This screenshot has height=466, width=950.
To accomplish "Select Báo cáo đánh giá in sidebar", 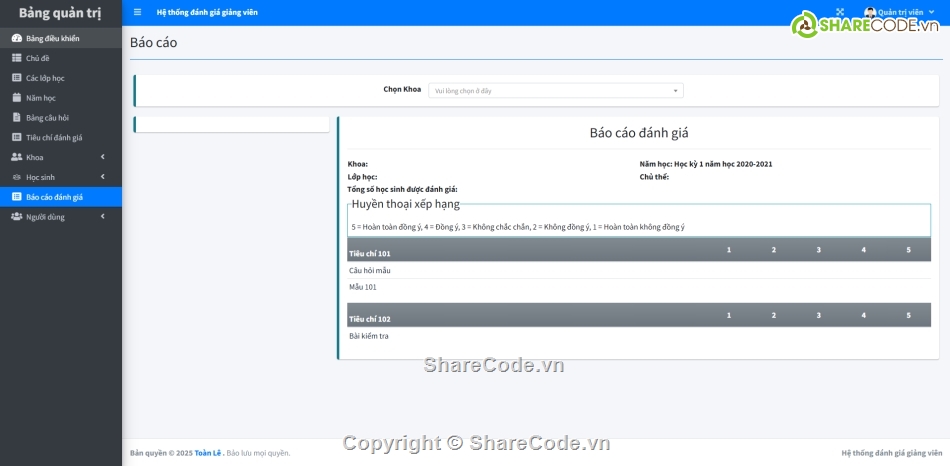I will tap(54, 197).
